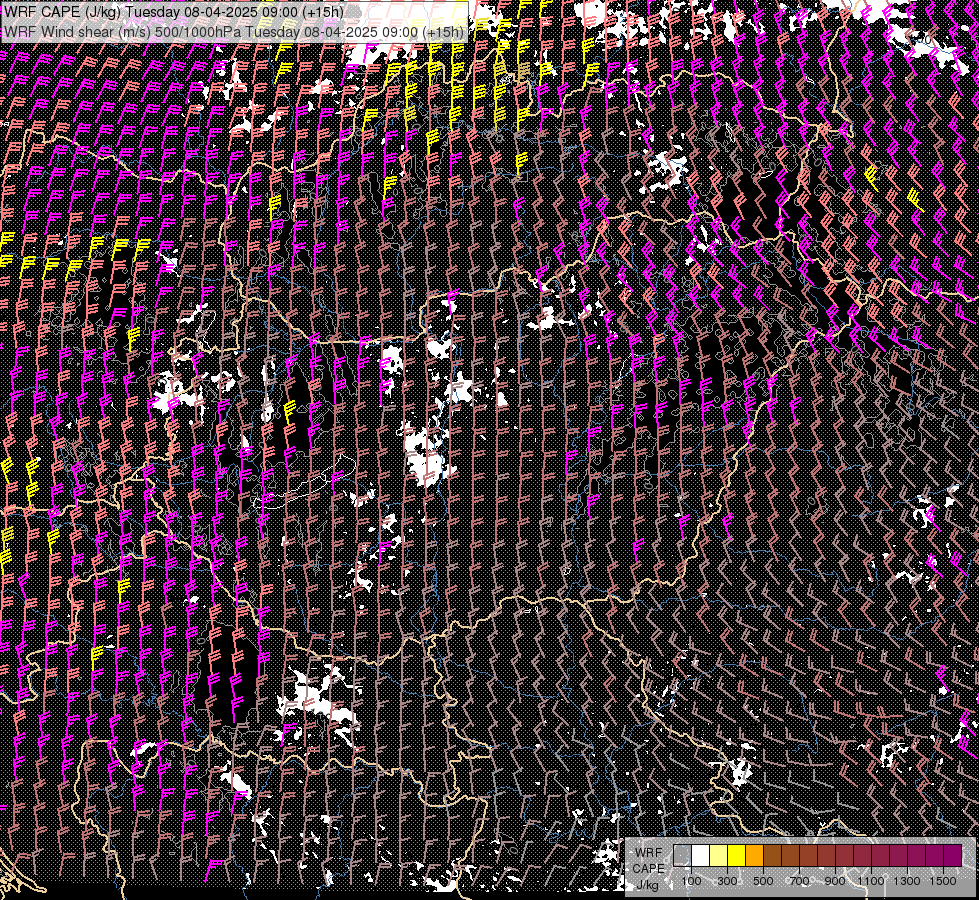This screenshot has height=900, width=979.
Task: Pick the pale yellow swatch before 300
Action: pyautogui.click(x=719, y=855)
